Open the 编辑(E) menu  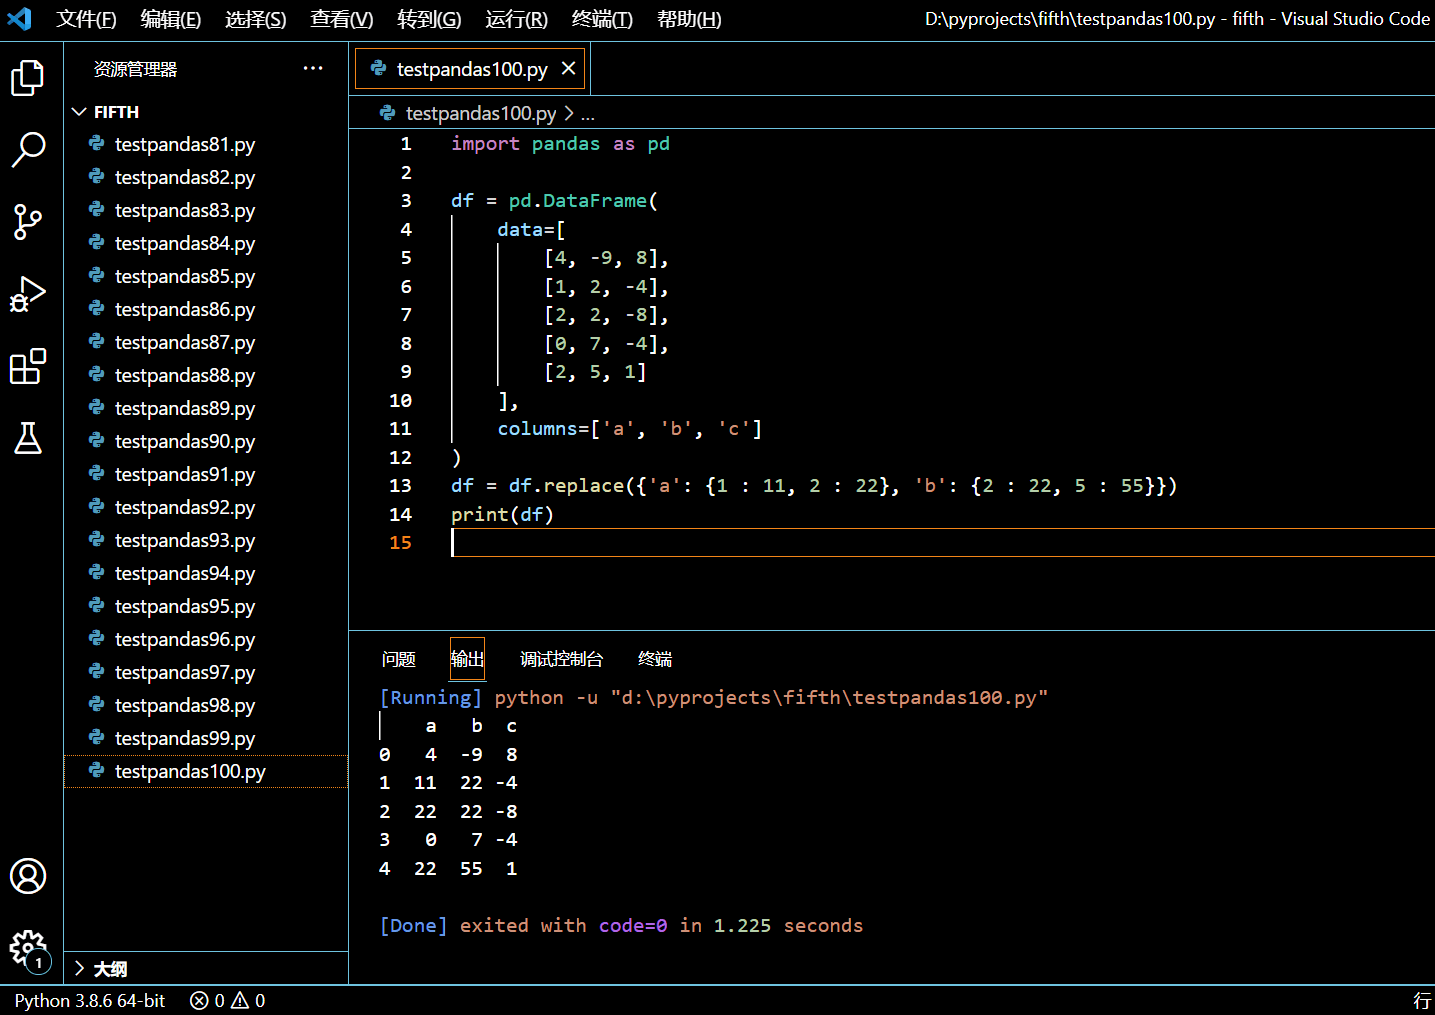pos(171,19)
